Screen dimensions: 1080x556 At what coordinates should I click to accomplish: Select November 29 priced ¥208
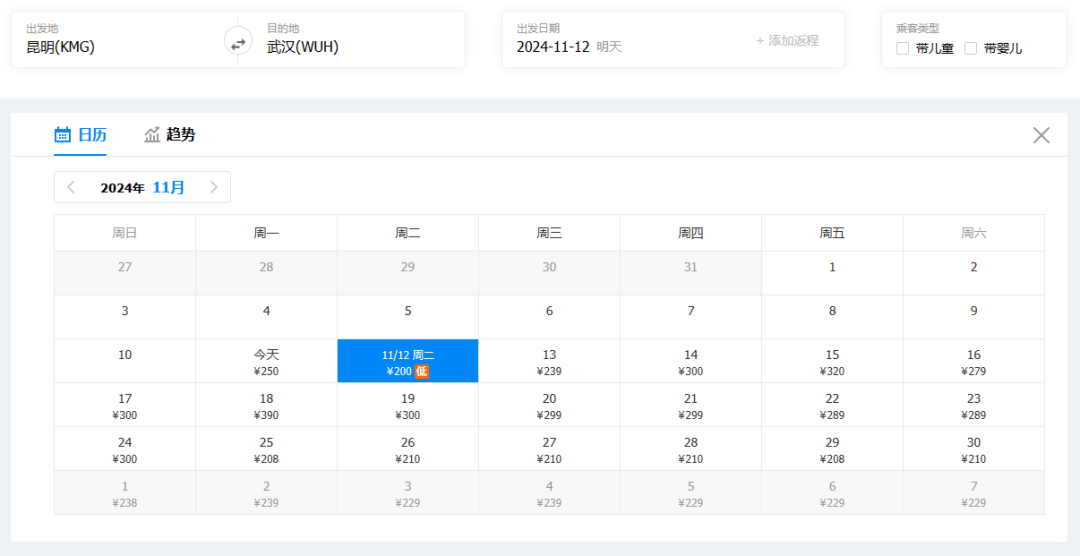(832, 449)
